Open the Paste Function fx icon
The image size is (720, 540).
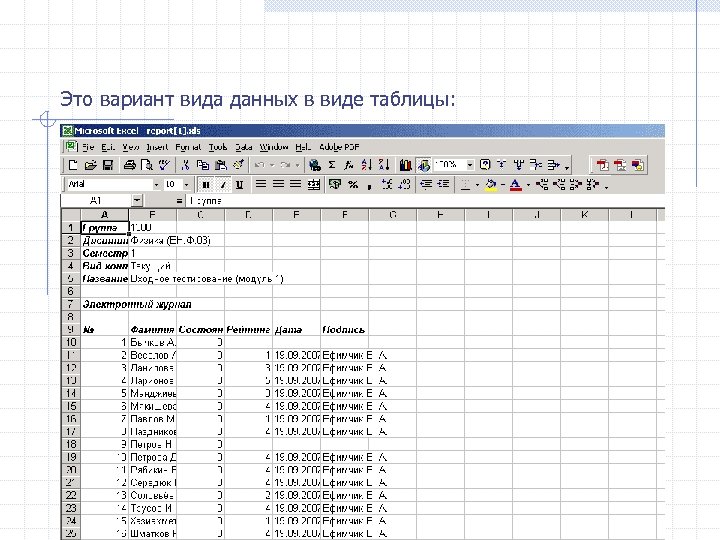pyautogui.click(x=349, y=165)
